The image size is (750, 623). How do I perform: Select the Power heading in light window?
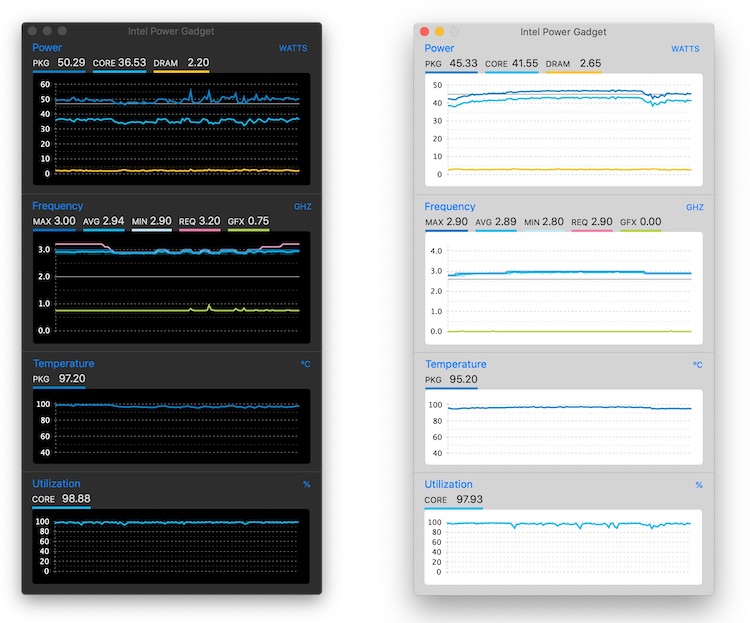pos(439,48)
